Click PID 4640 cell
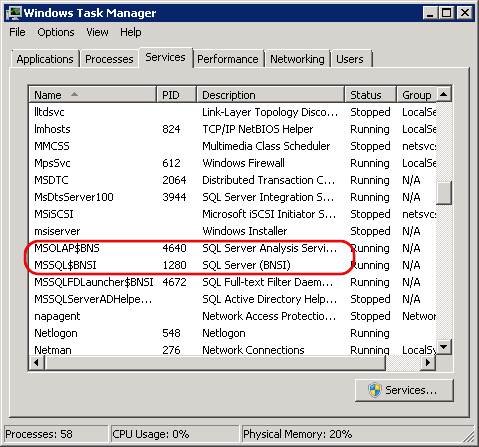This screenshot has width=479, height=447. pos(174,248)
